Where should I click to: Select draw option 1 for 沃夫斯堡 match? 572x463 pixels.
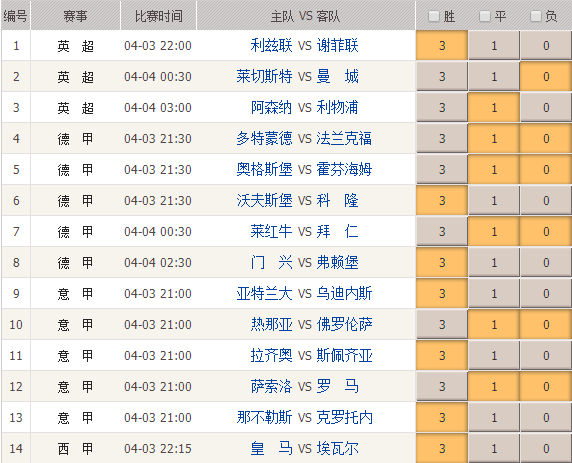[x=494, y=201]
